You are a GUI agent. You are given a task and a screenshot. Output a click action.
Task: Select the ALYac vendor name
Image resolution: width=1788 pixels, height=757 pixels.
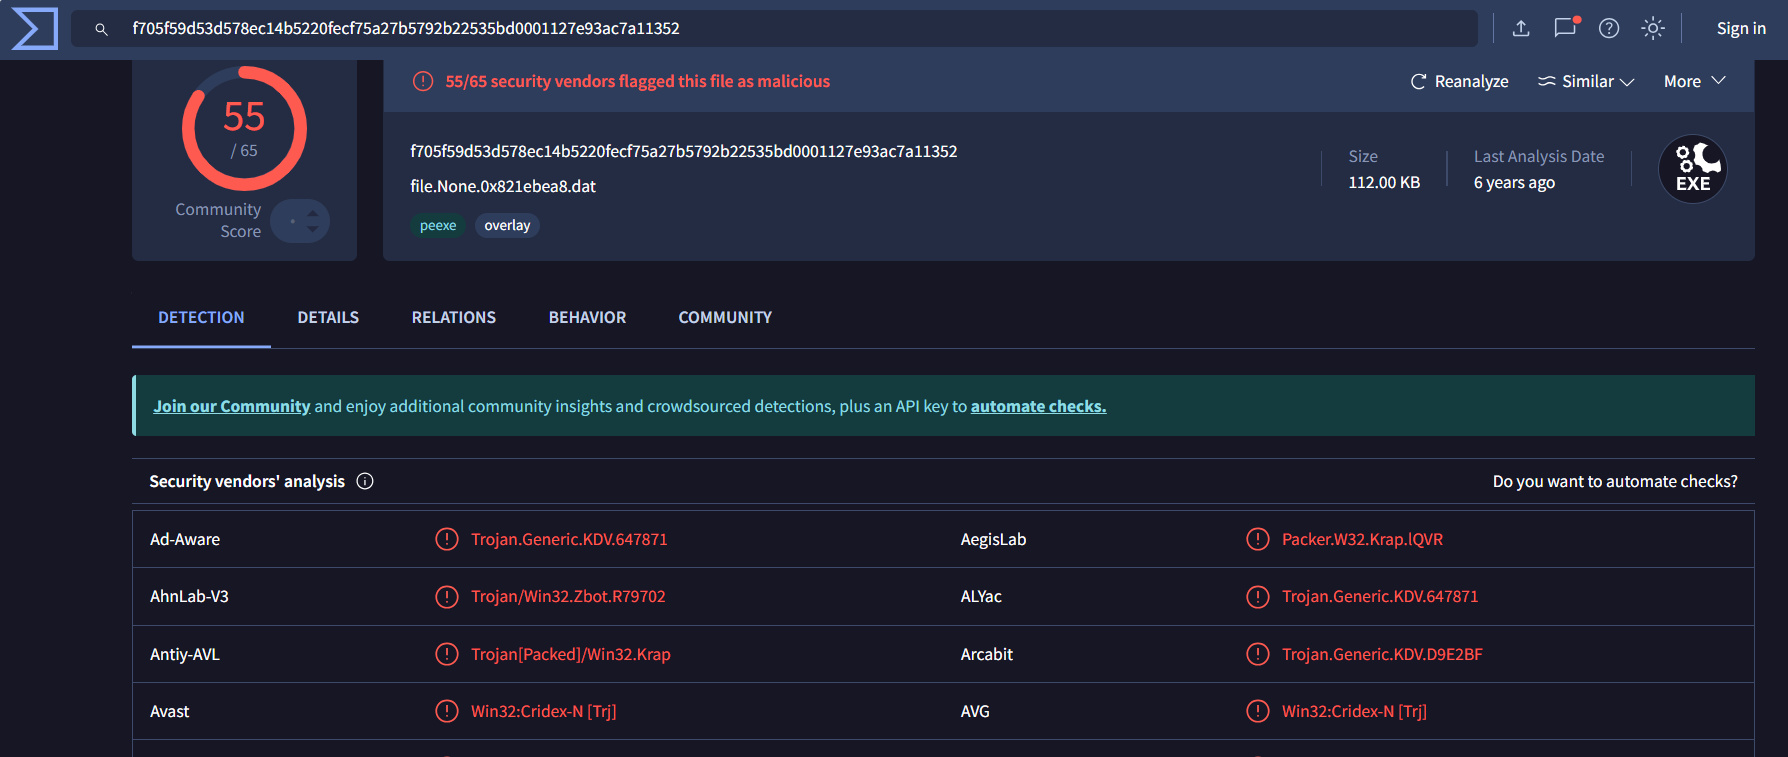[981, 596]
